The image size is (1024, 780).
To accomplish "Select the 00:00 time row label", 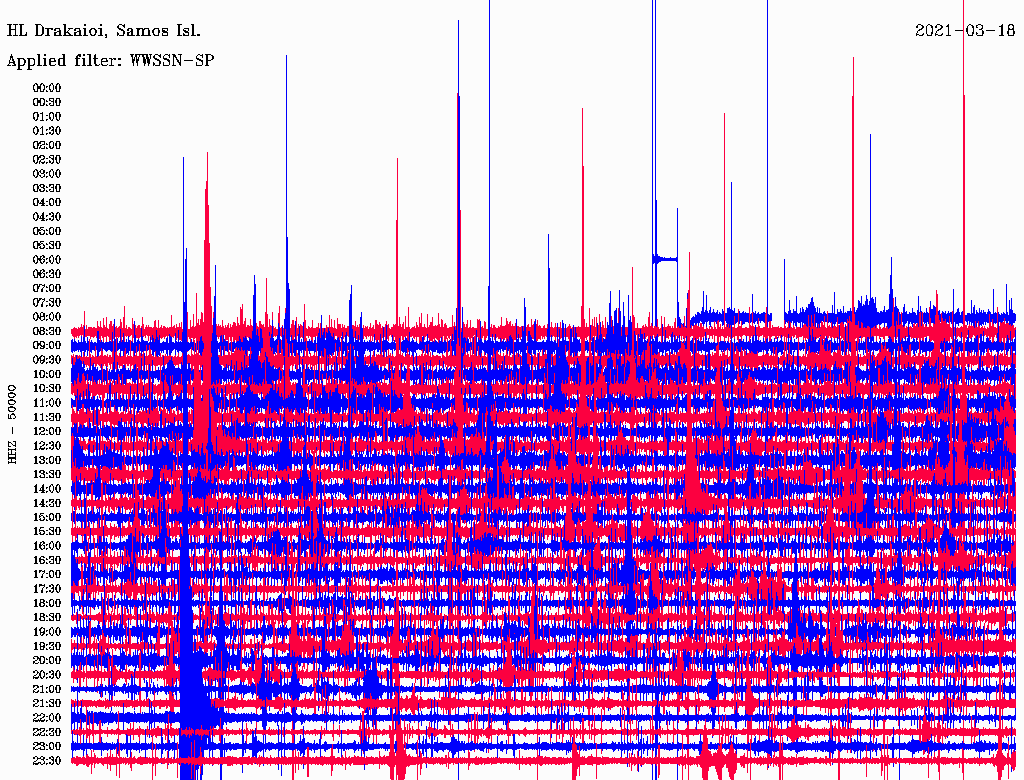I will coord(47,88).
